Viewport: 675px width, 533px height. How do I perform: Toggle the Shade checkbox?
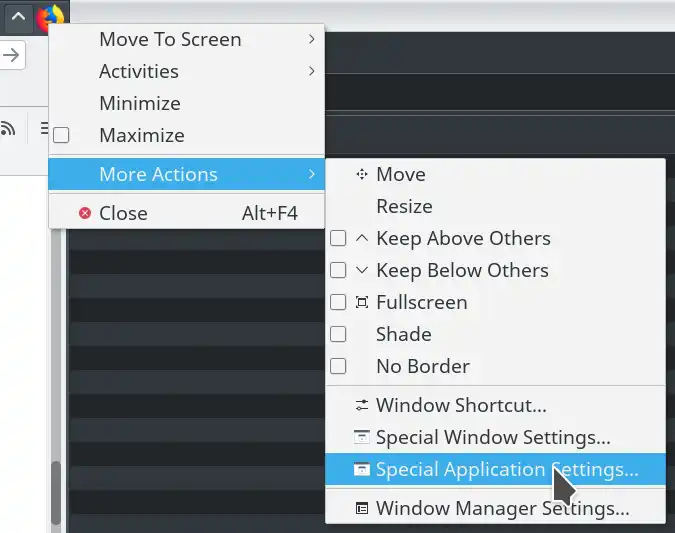tap(338, 334)
